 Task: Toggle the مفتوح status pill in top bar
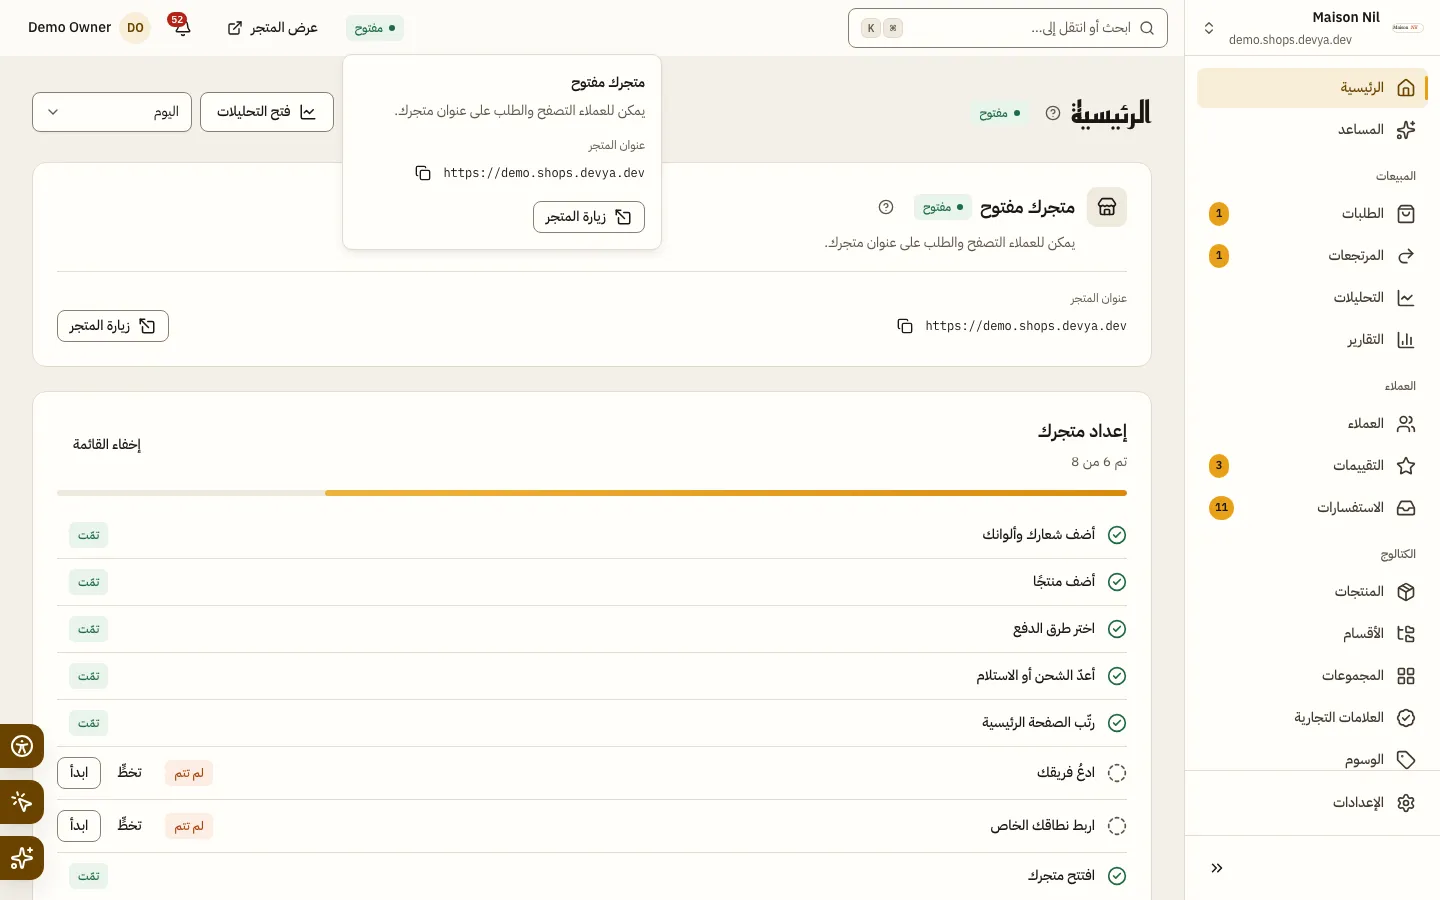375,28
